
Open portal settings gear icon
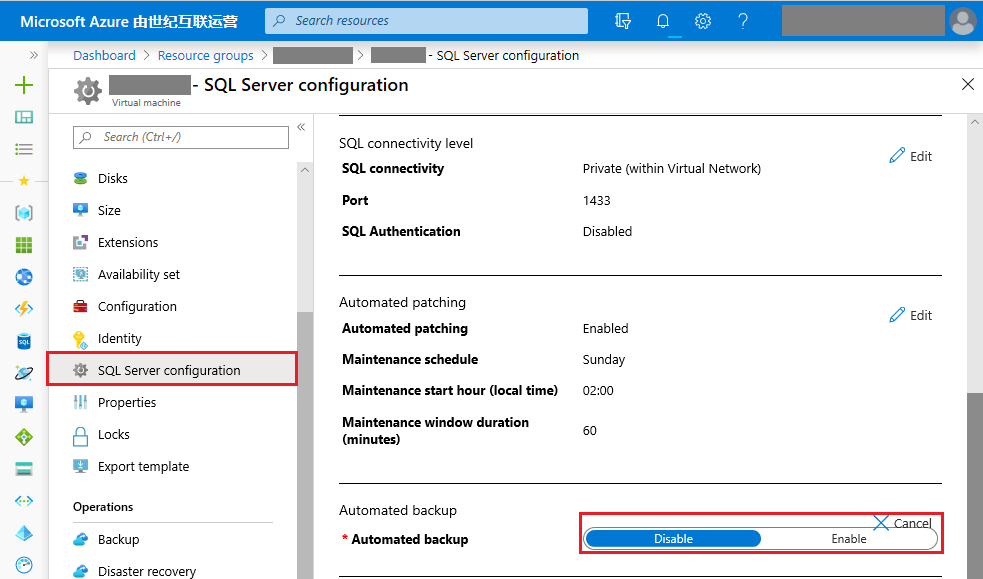[x=703, y=20]
